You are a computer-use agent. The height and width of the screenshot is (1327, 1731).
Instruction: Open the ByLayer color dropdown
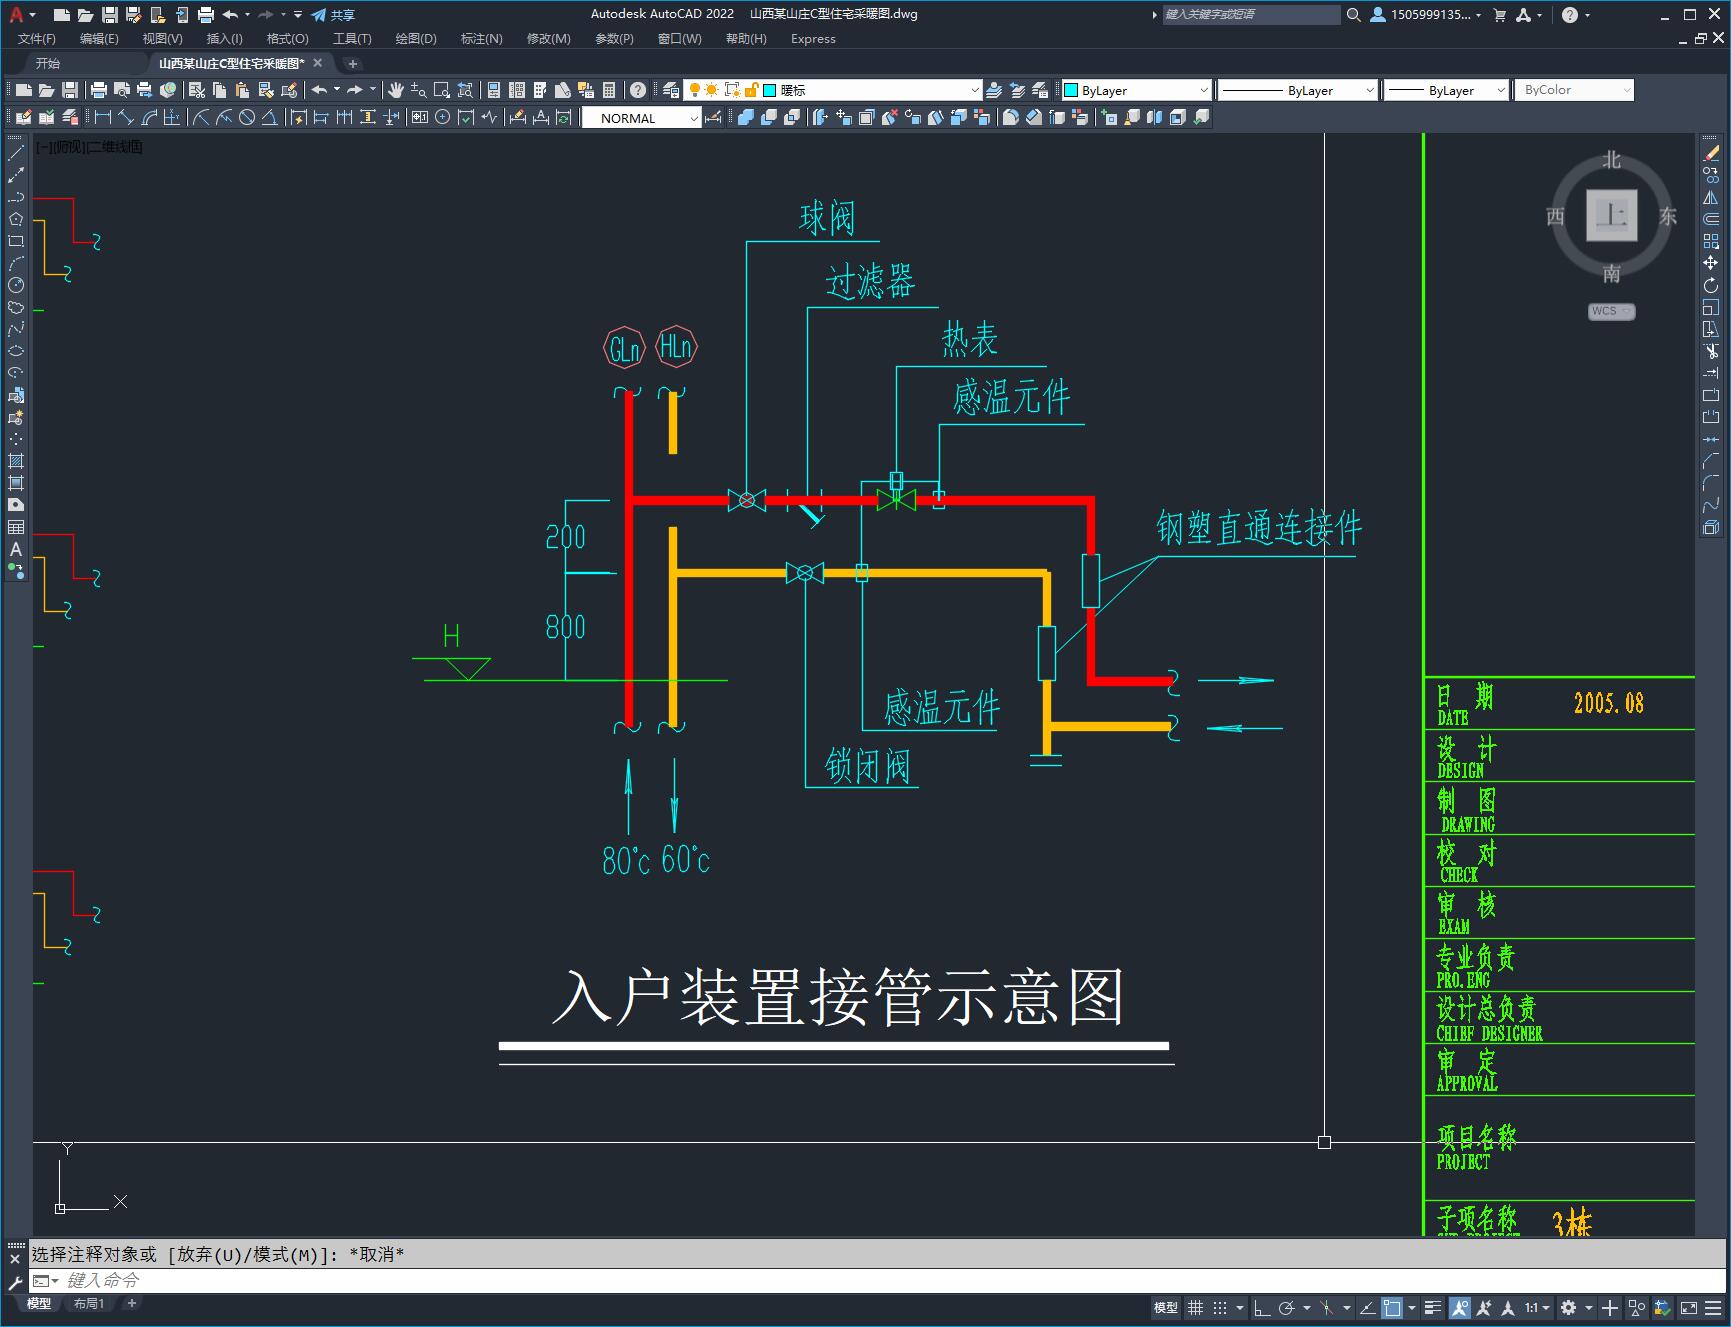pyautogui.click(x=1136, y=90)
